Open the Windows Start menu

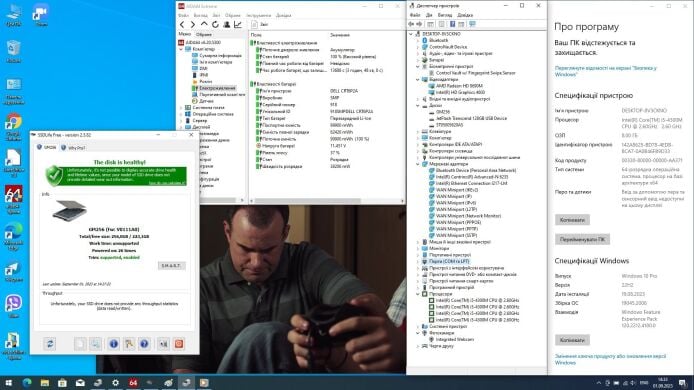[x=8, y=382]
